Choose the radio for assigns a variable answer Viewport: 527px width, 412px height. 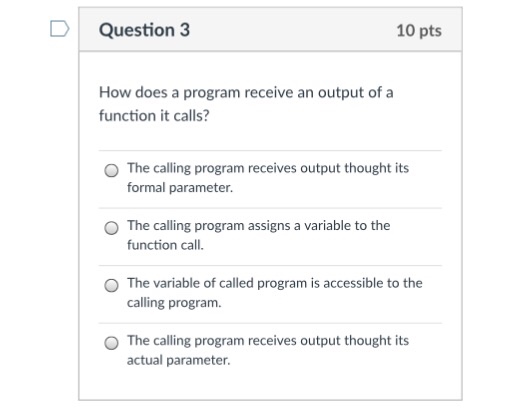[111, 228]
